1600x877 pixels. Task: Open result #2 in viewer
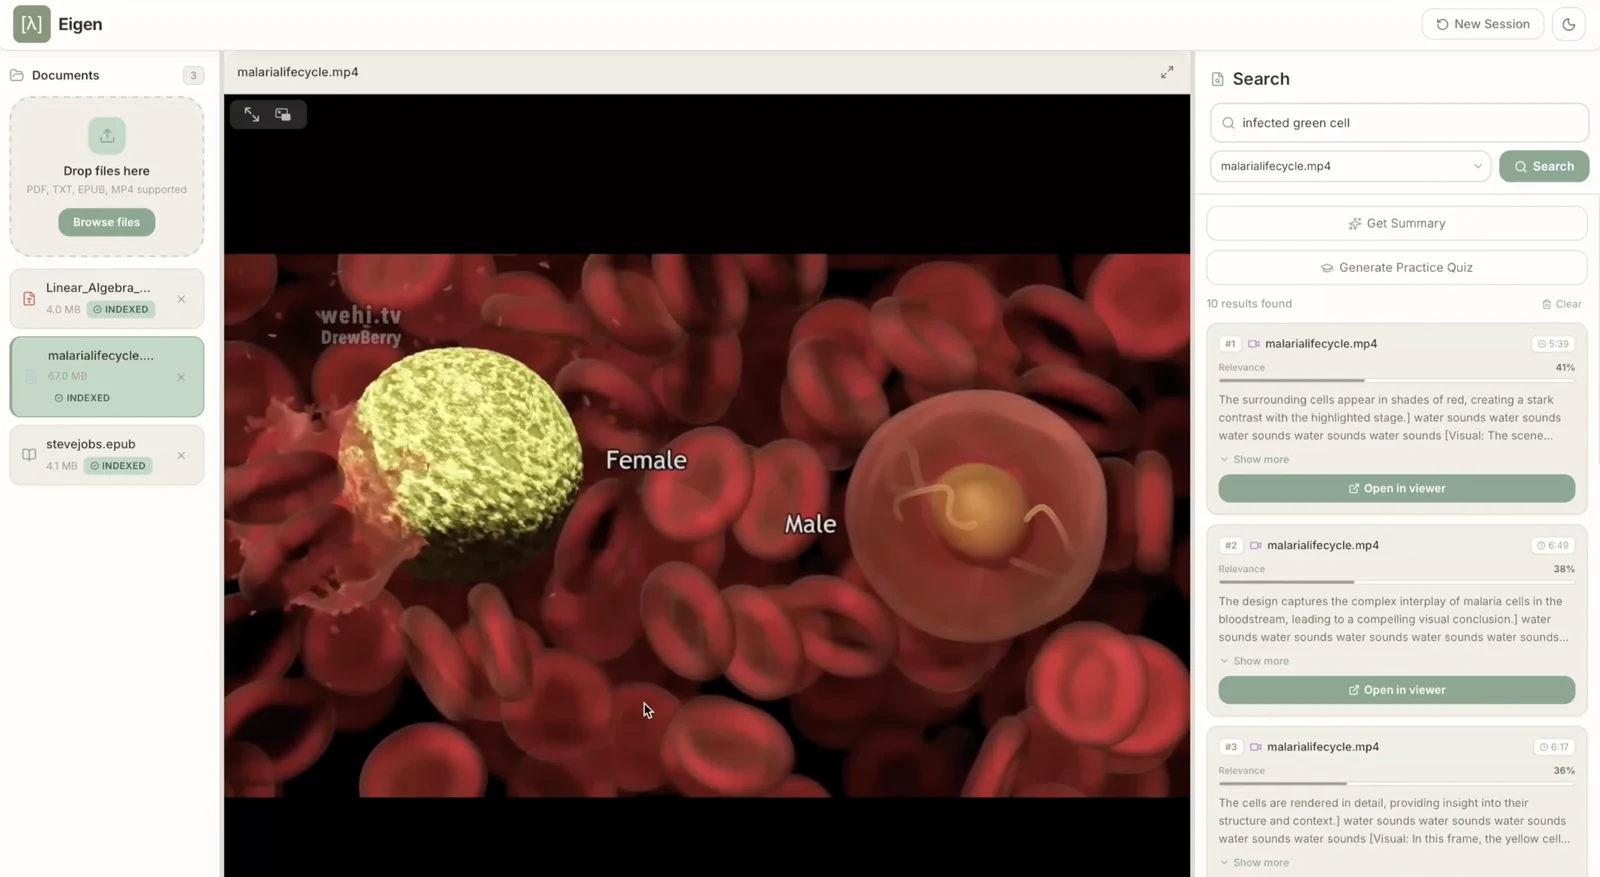click(x=1397, y=690)
